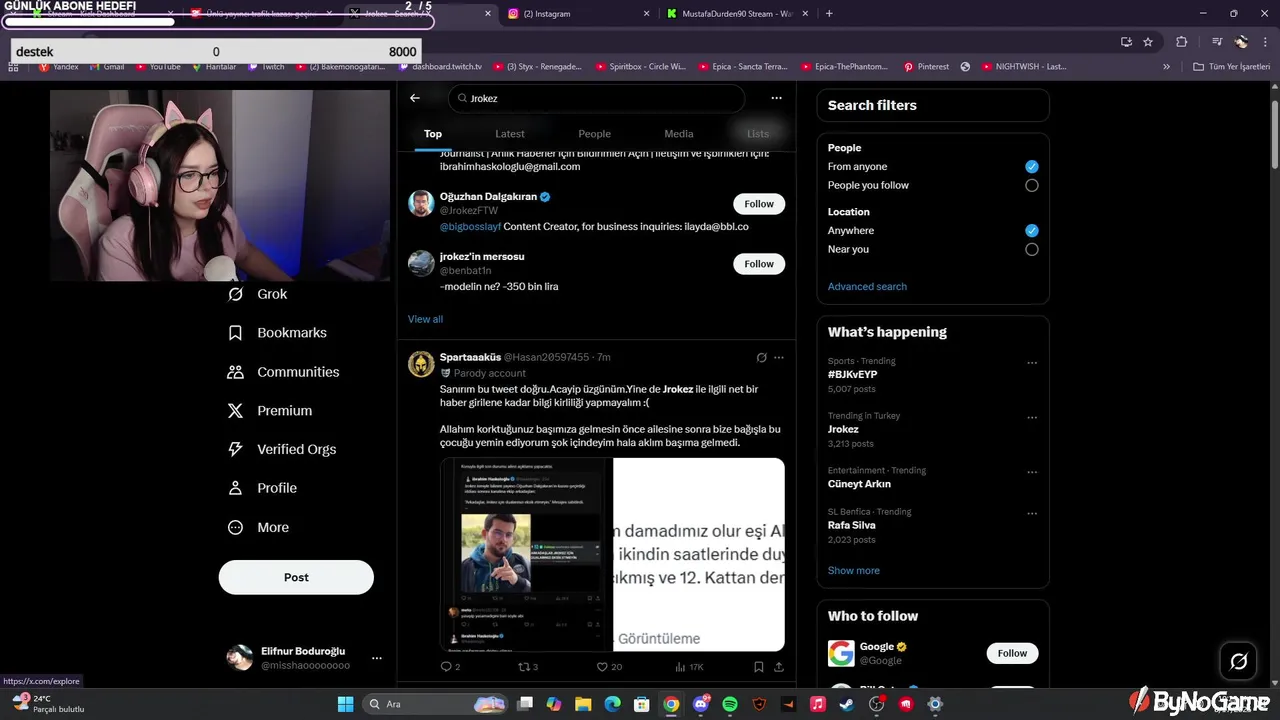
Task: Click the Grok icon in the sidebar
Action: pos(235,294)
